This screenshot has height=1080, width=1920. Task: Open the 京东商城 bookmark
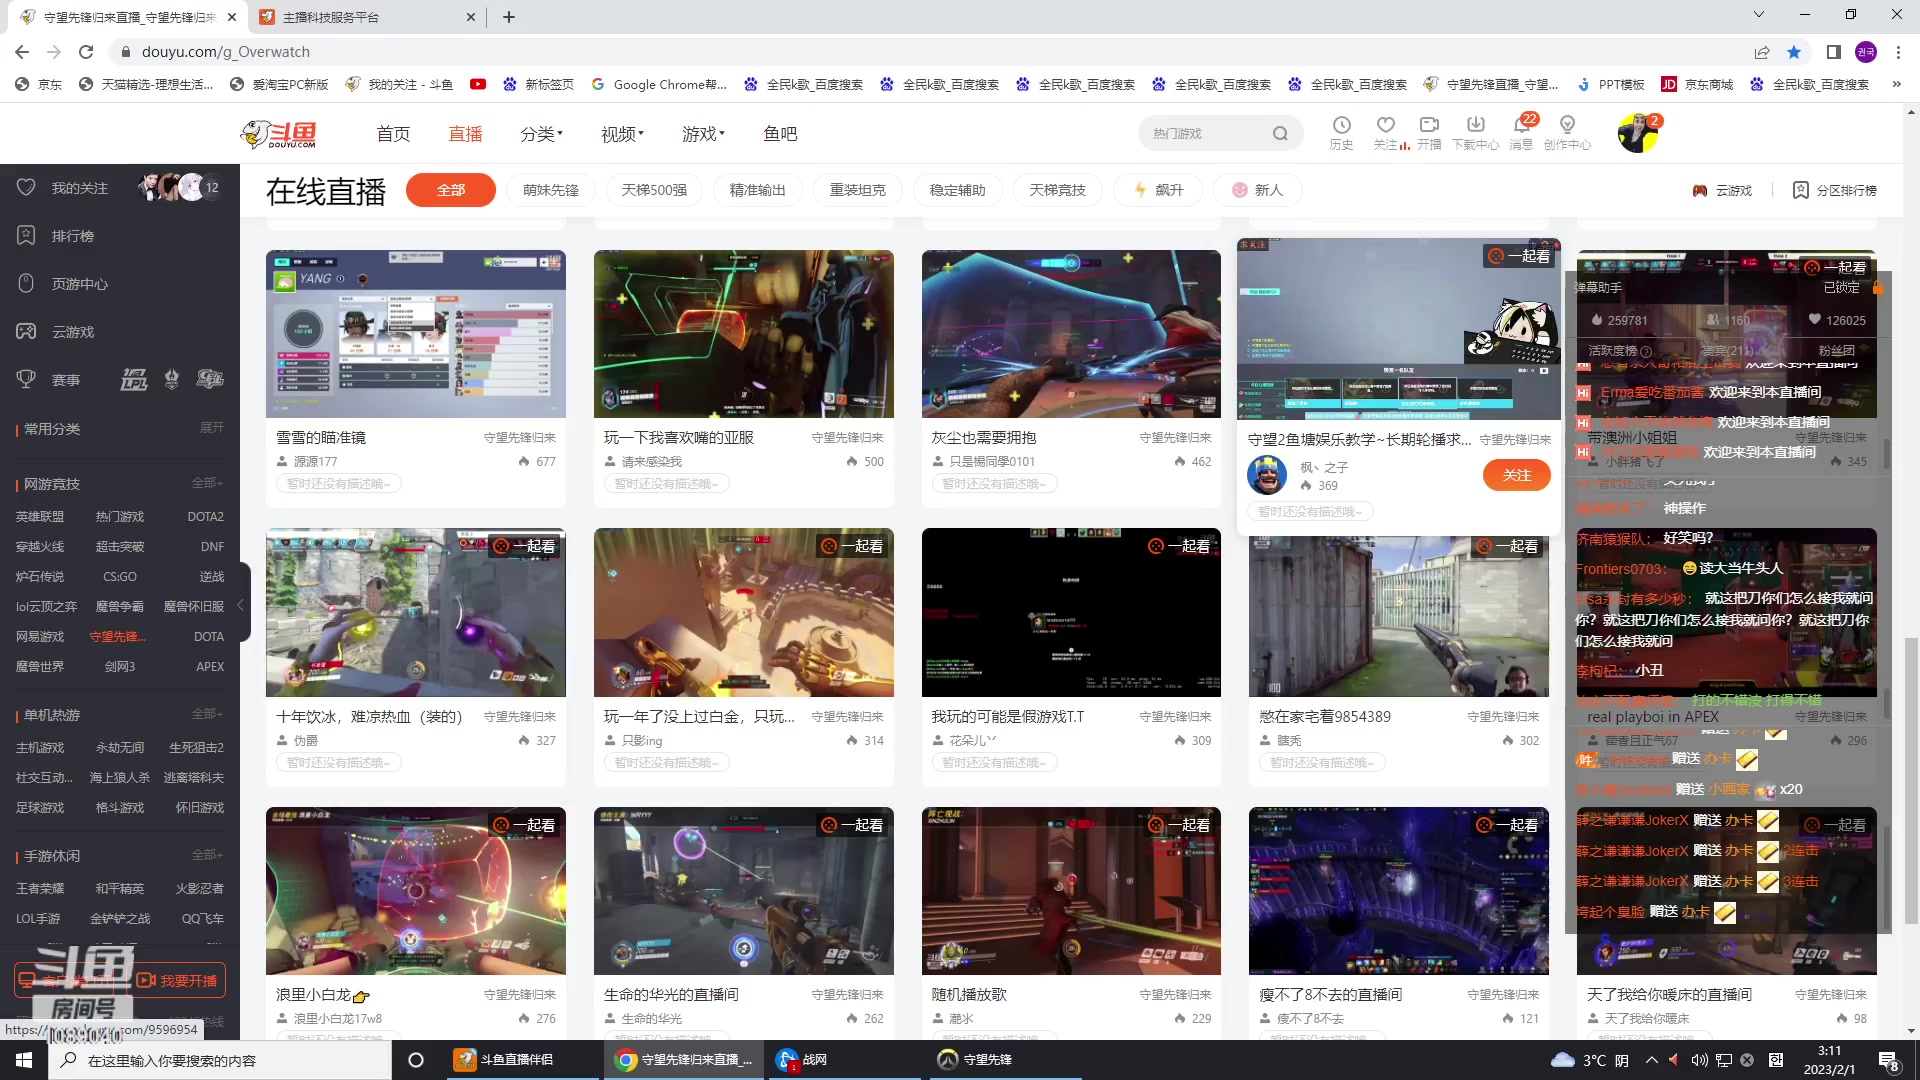point(1697,84)
